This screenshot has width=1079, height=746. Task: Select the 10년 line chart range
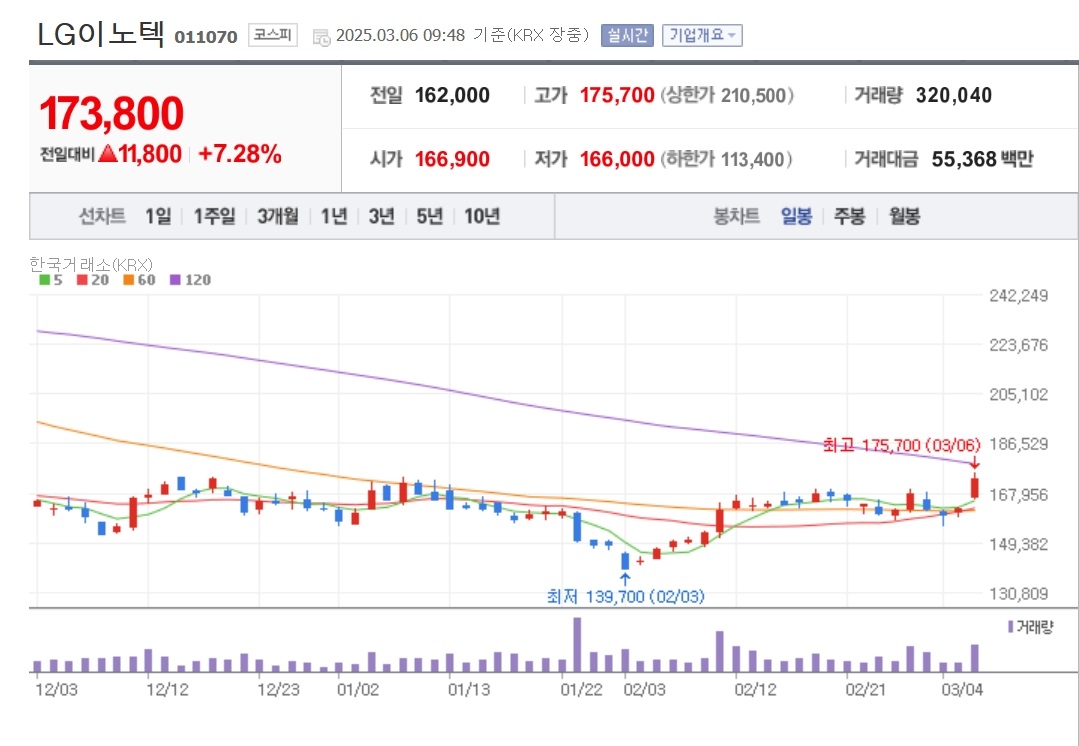482,216
